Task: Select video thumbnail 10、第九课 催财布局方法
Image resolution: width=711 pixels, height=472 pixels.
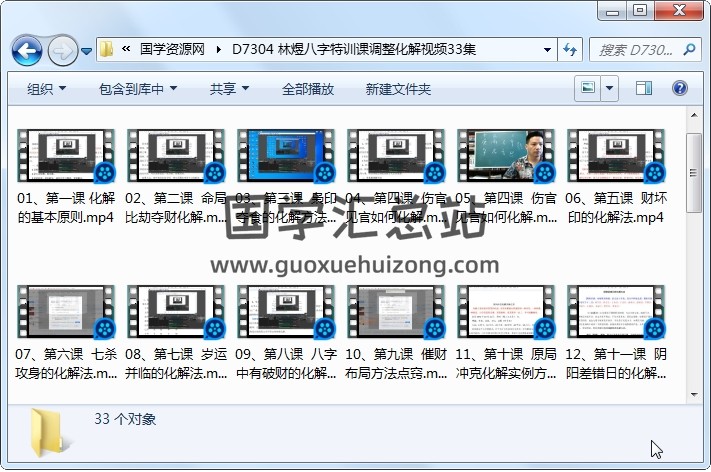Action: click(x=396, y=311)
